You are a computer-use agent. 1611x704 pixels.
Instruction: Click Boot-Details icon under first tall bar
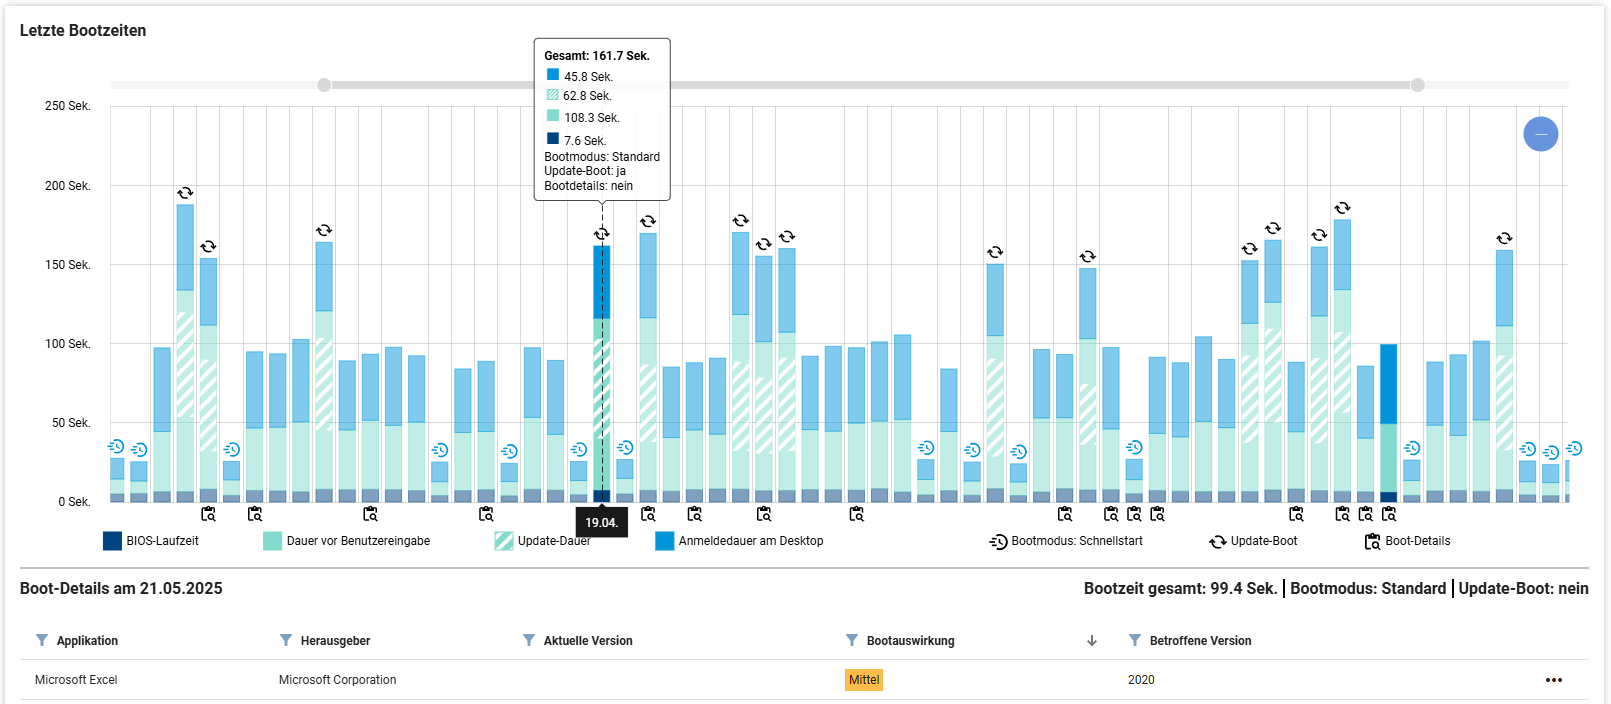tap(208, 514)
